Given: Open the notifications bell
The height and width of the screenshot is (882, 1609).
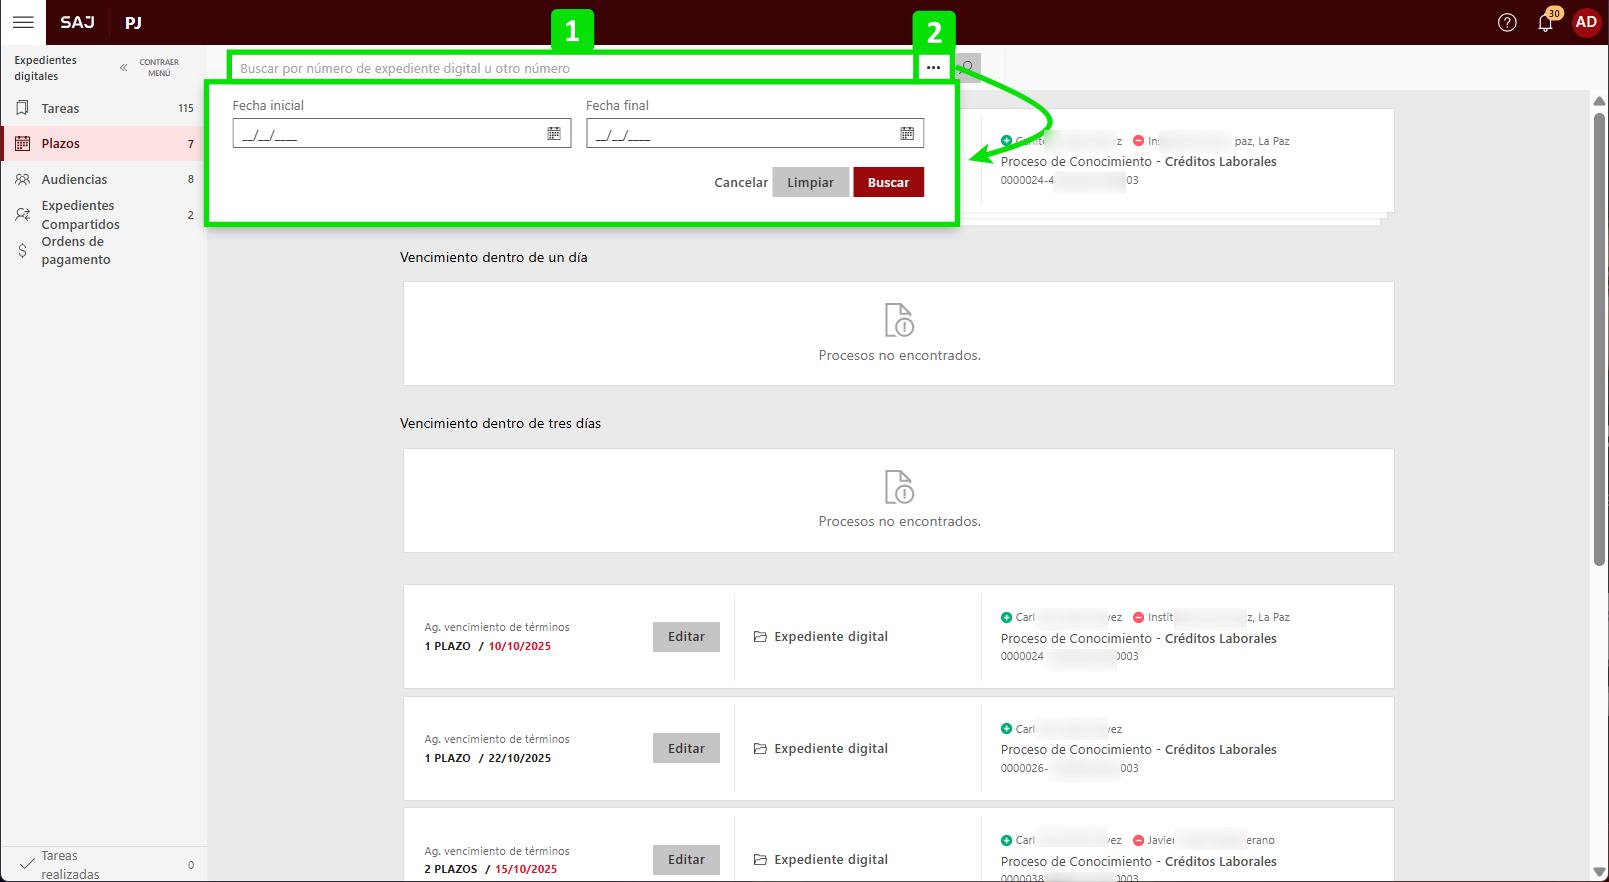Looking at the screenshot, I should tap(1545, 22).
